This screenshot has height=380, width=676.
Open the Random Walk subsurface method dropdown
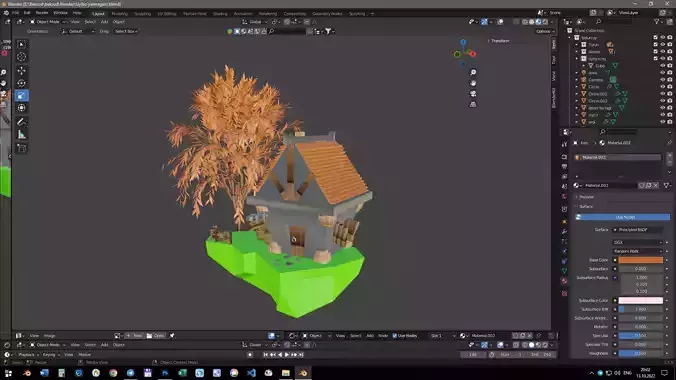(638, 251)
